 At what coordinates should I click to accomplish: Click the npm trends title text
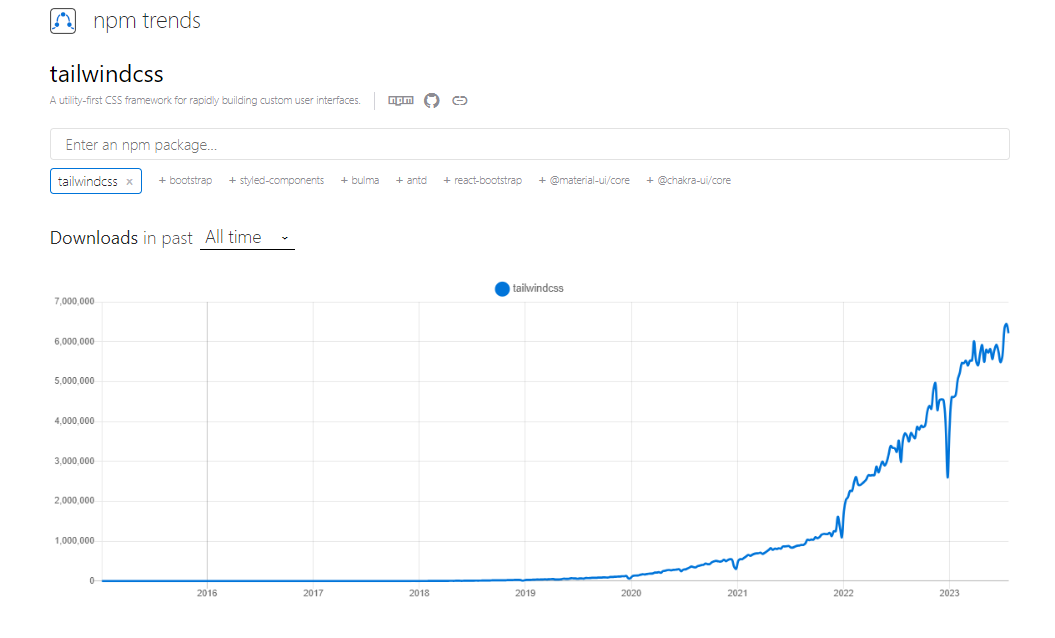point(147,21)
